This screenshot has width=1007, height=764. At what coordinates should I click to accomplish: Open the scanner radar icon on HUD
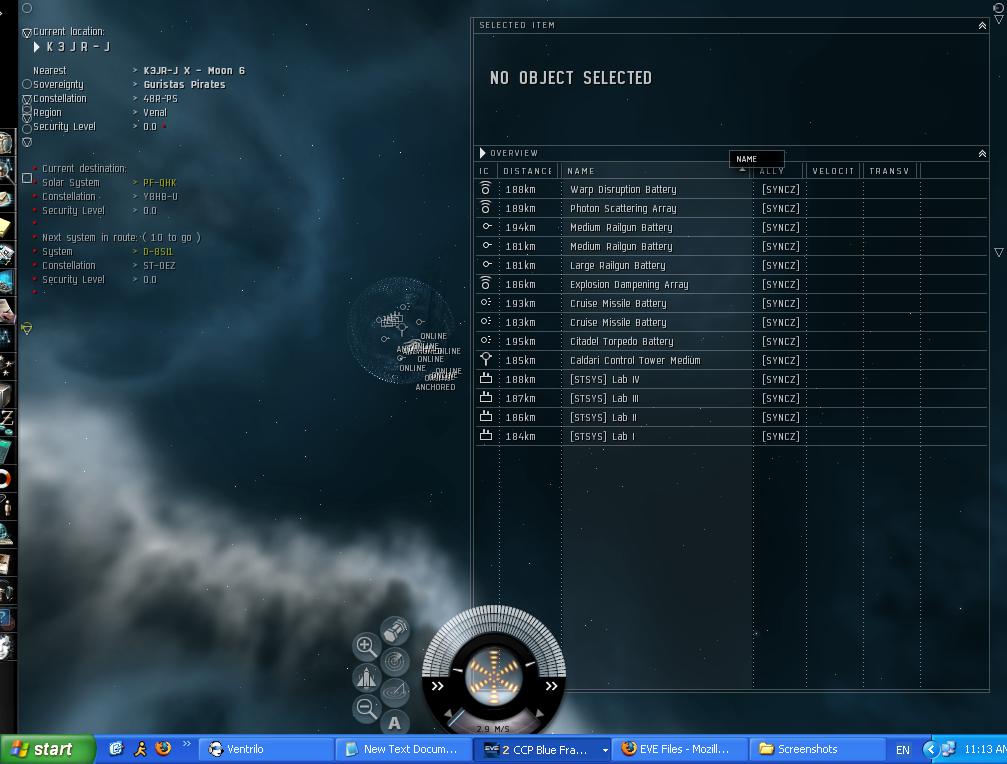[394, 661]
